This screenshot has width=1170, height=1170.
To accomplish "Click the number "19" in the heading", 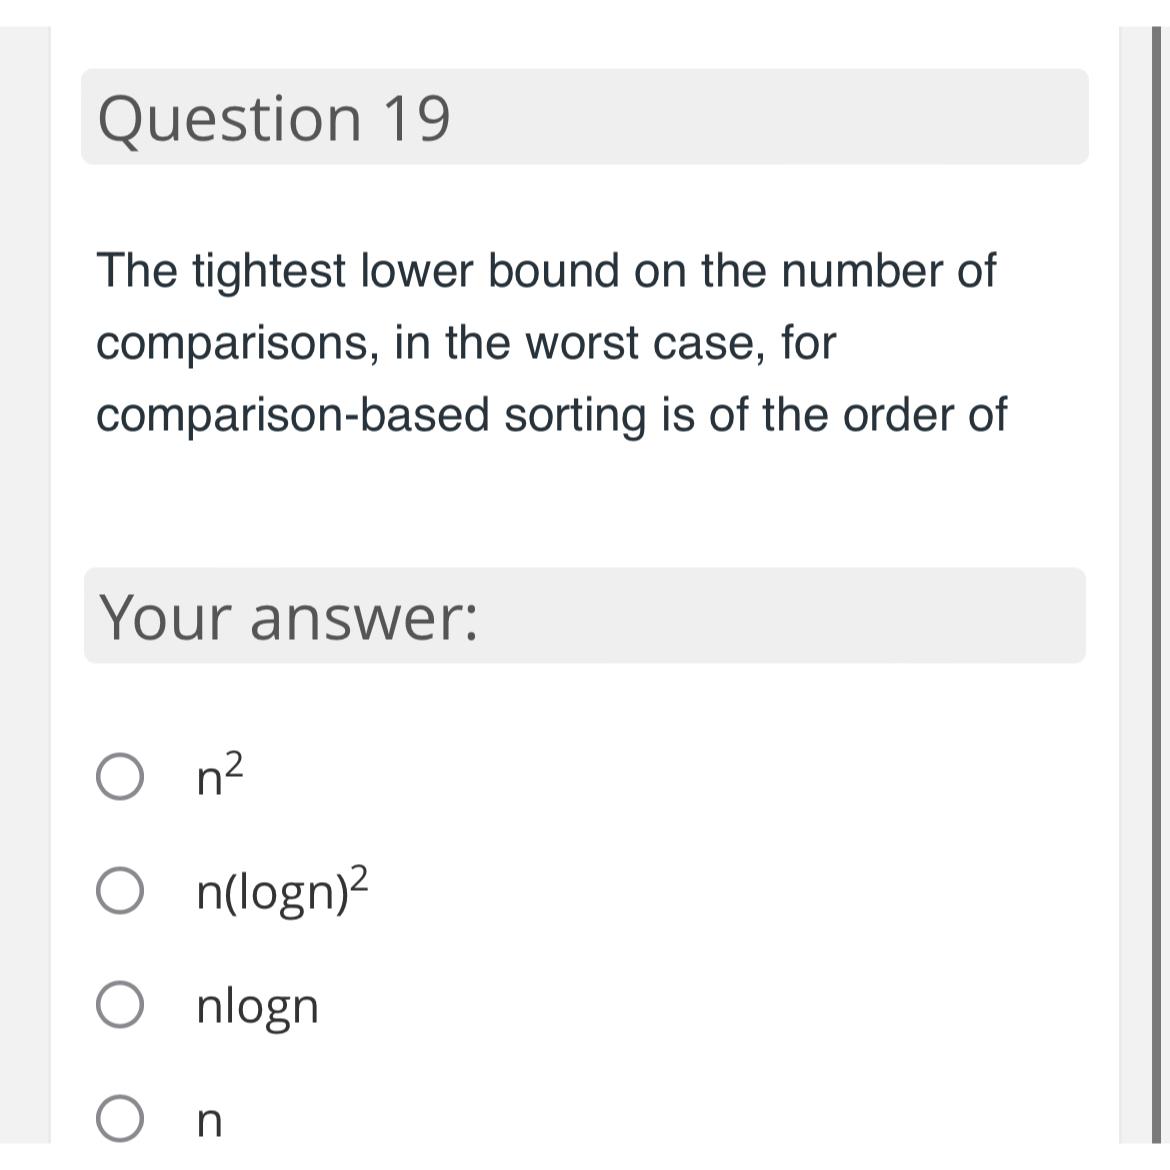I will click(x=416, y=118).
